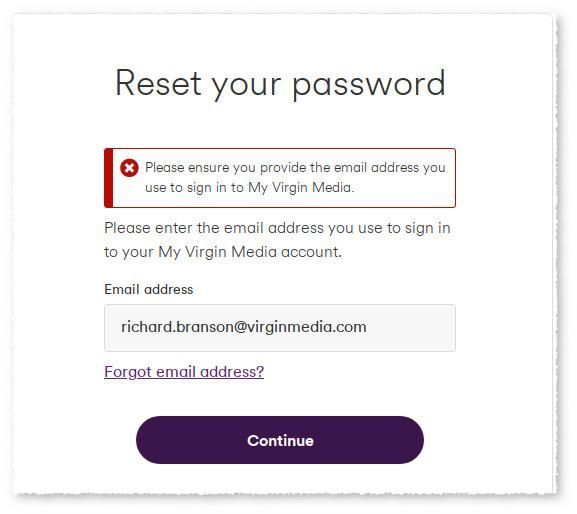This screenshot has width=577, height=514.
Task: Click the word 'password' in the heading
Action: [369, 85]
